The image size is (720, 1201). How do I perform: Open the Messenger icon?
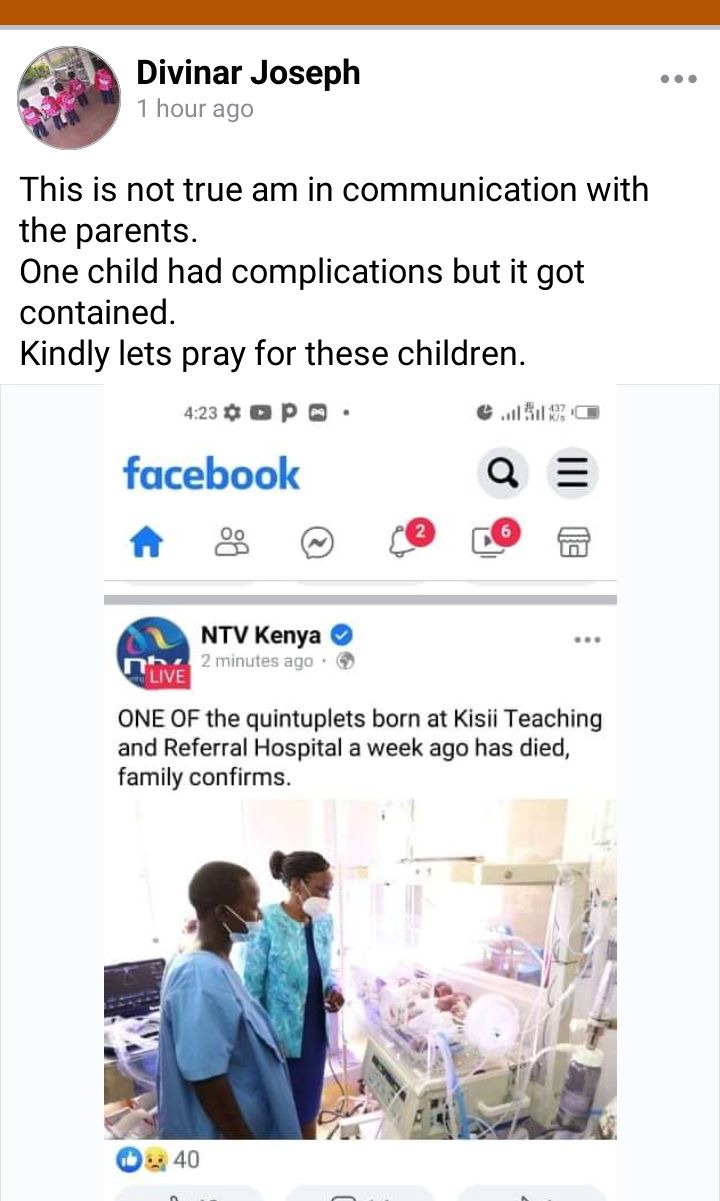[317, 543]
